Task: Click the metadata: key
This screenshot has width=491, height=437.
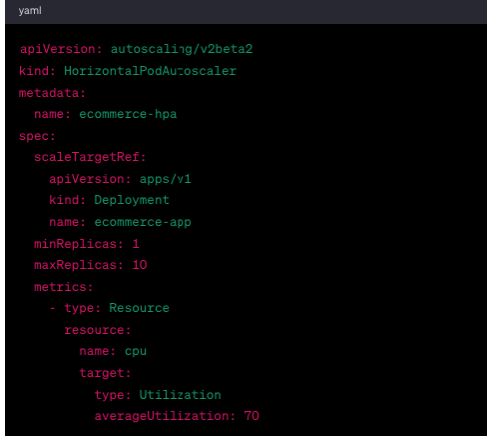Action: [x=52, y=93]
